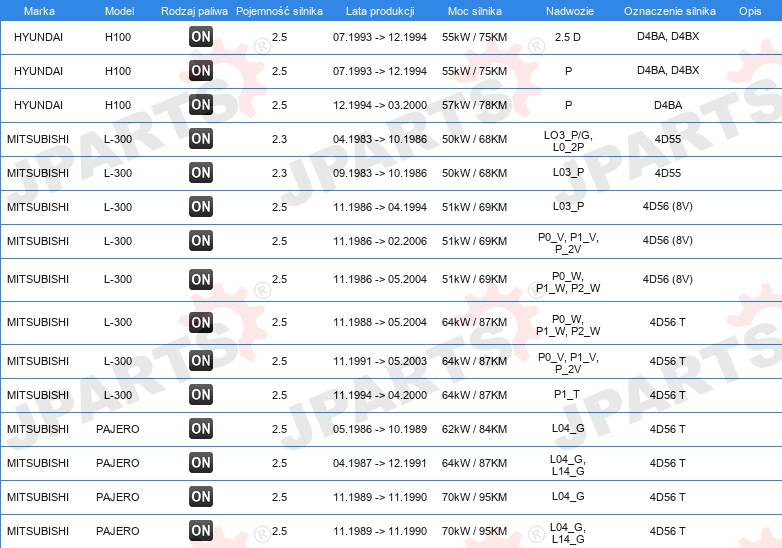Click the Nadwozie column header
This screenshot has width=782, height=548.
[x=570, y=11]
